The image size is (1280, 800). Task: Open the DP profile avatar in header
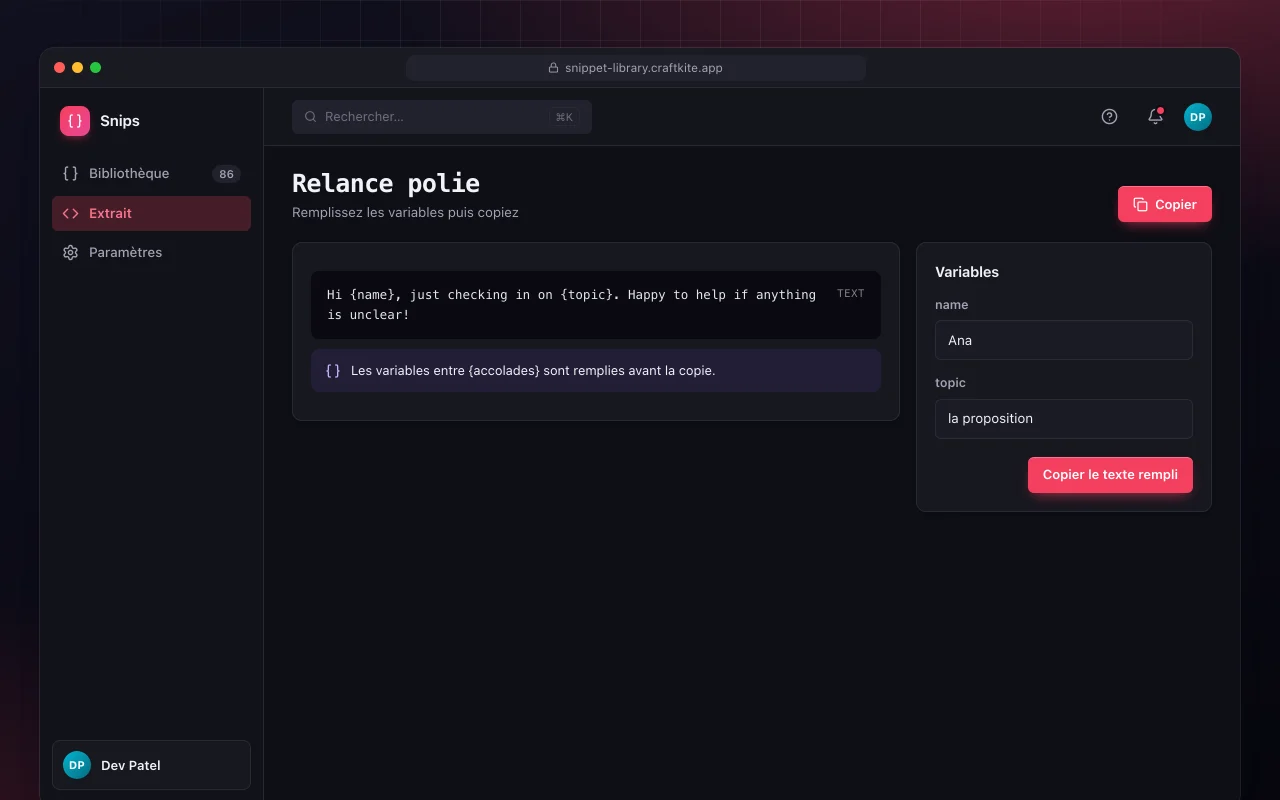1198,117
